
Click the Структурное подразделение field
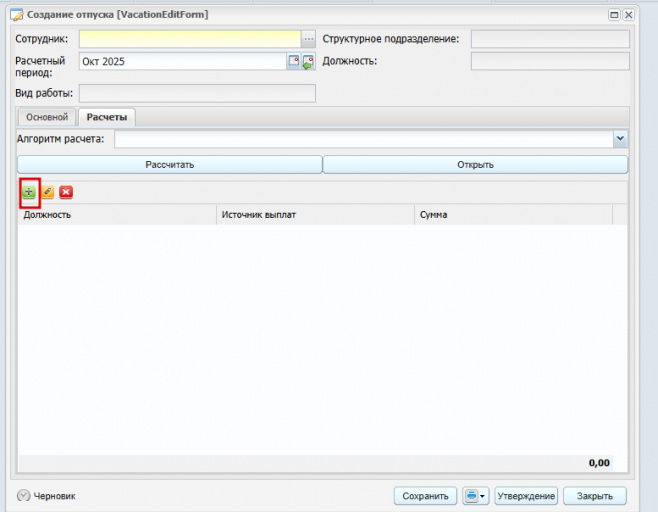click(550, 39)
